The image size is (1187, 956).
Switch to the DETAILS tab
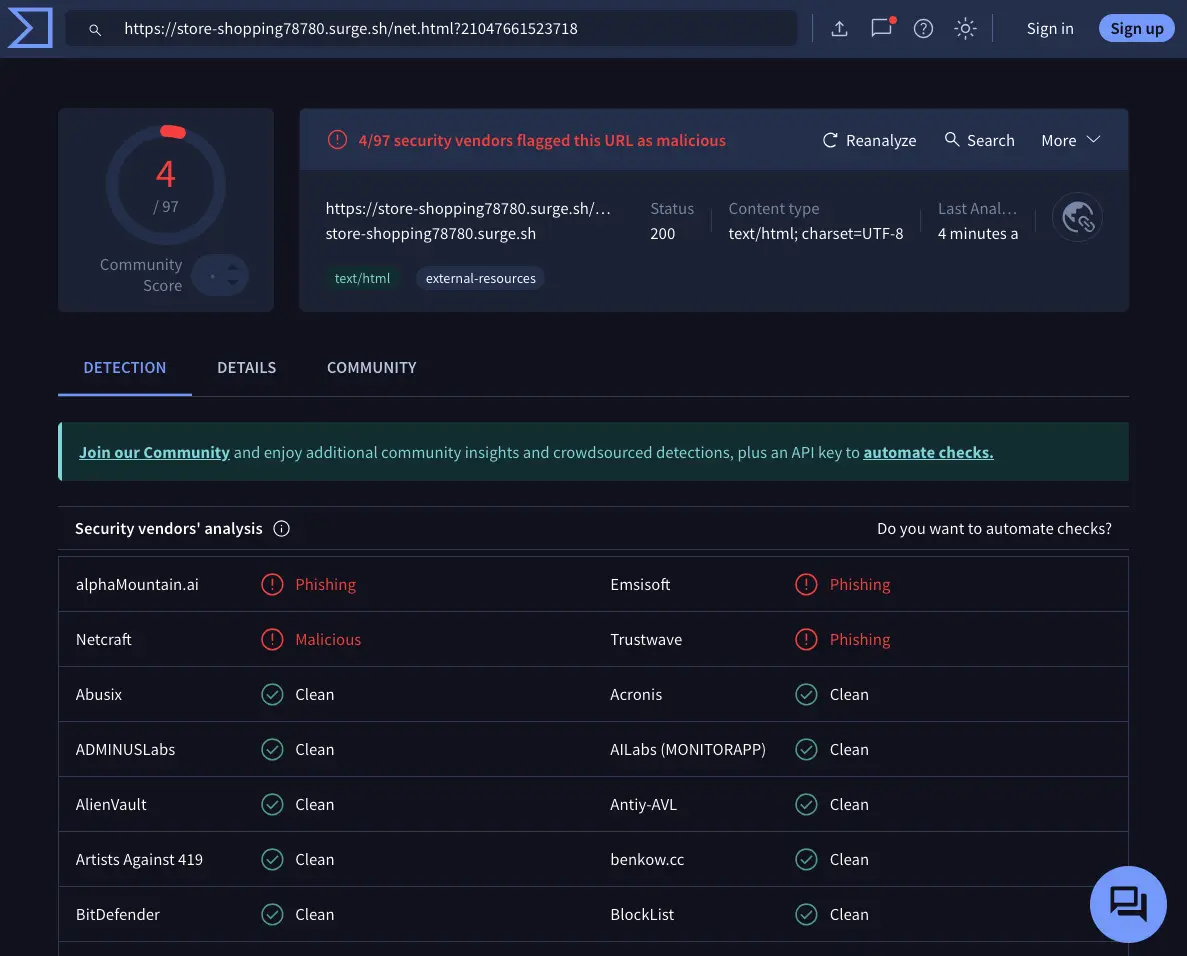tap(246, 368)
